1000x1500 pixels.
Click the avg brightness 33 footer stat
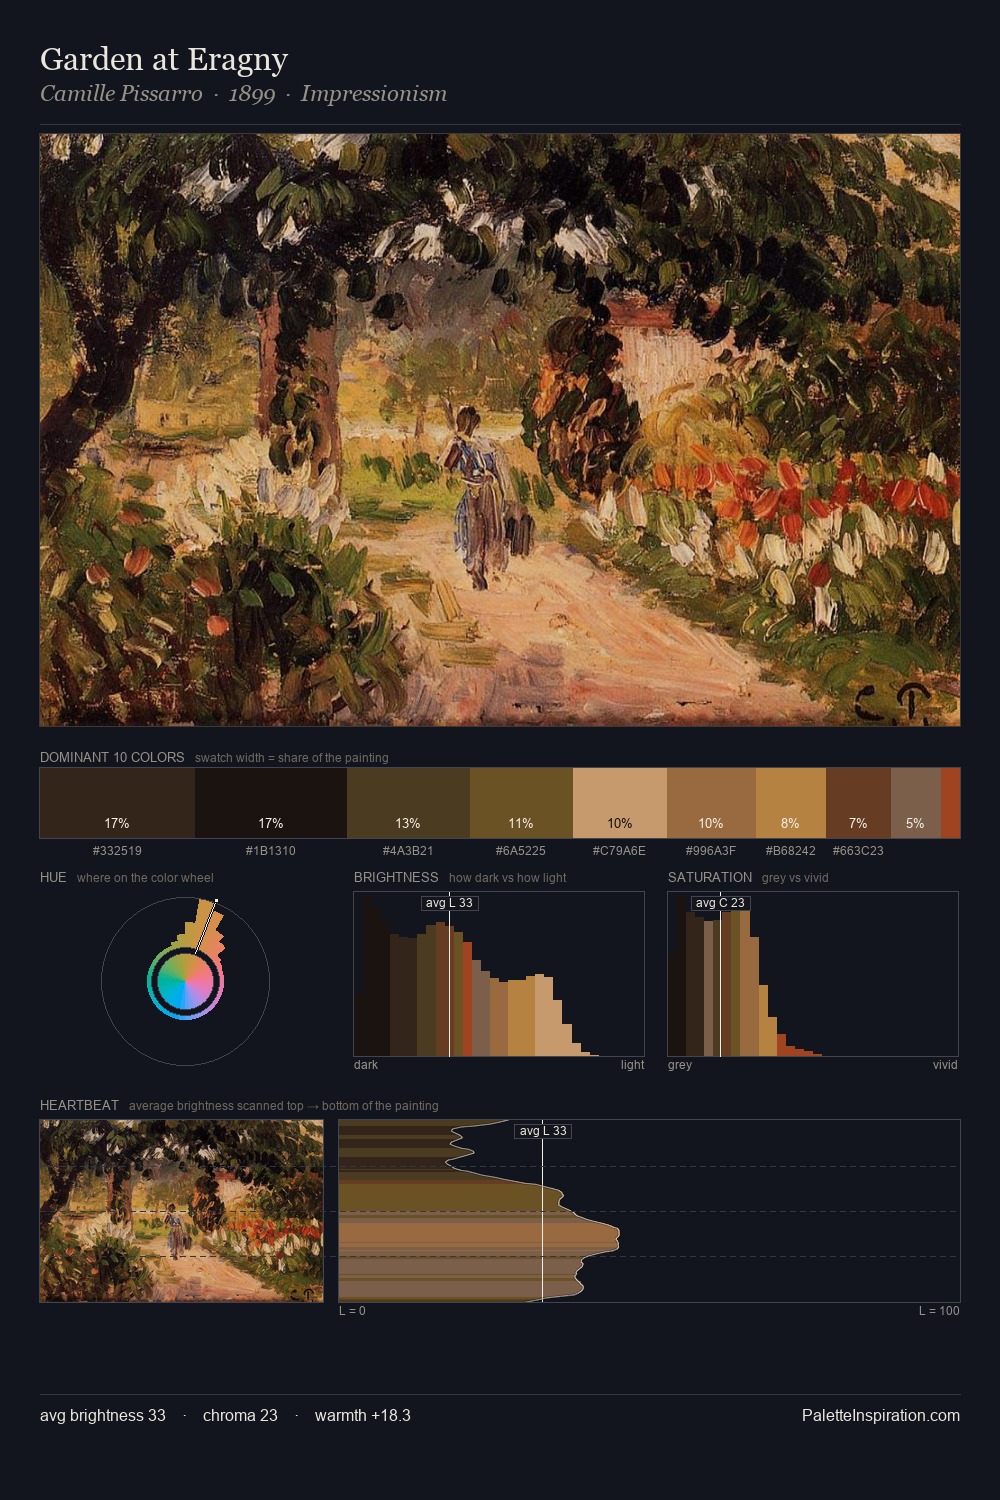(x=103, y=1415)
